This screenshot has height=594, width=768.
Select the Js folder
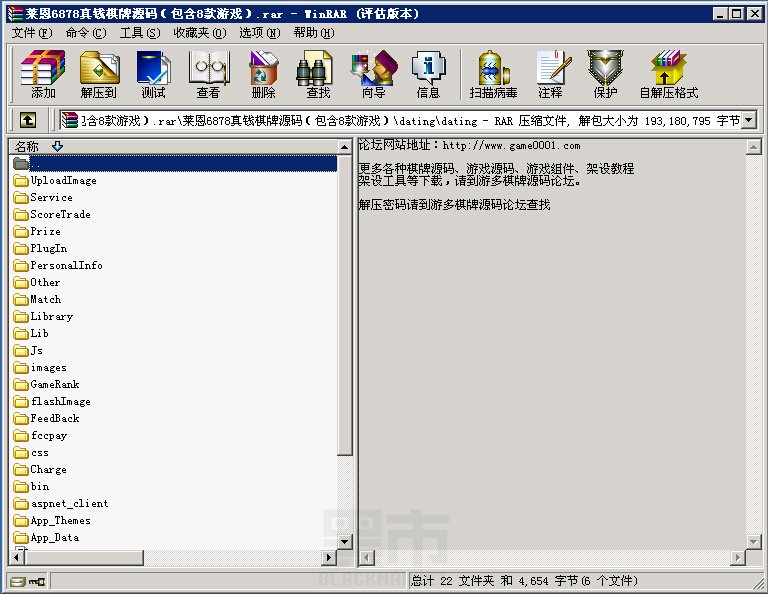point(28,351)
